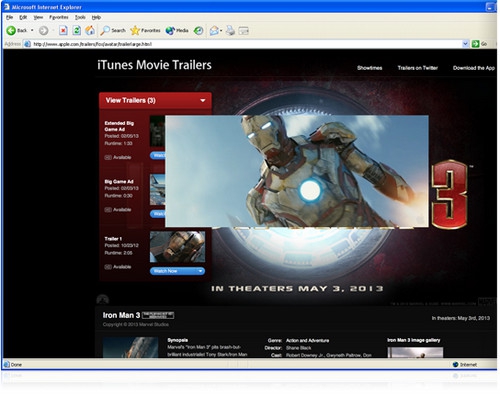
Task: Open the Trailer 1 thumbnail image
Action: tap(177, 247)
